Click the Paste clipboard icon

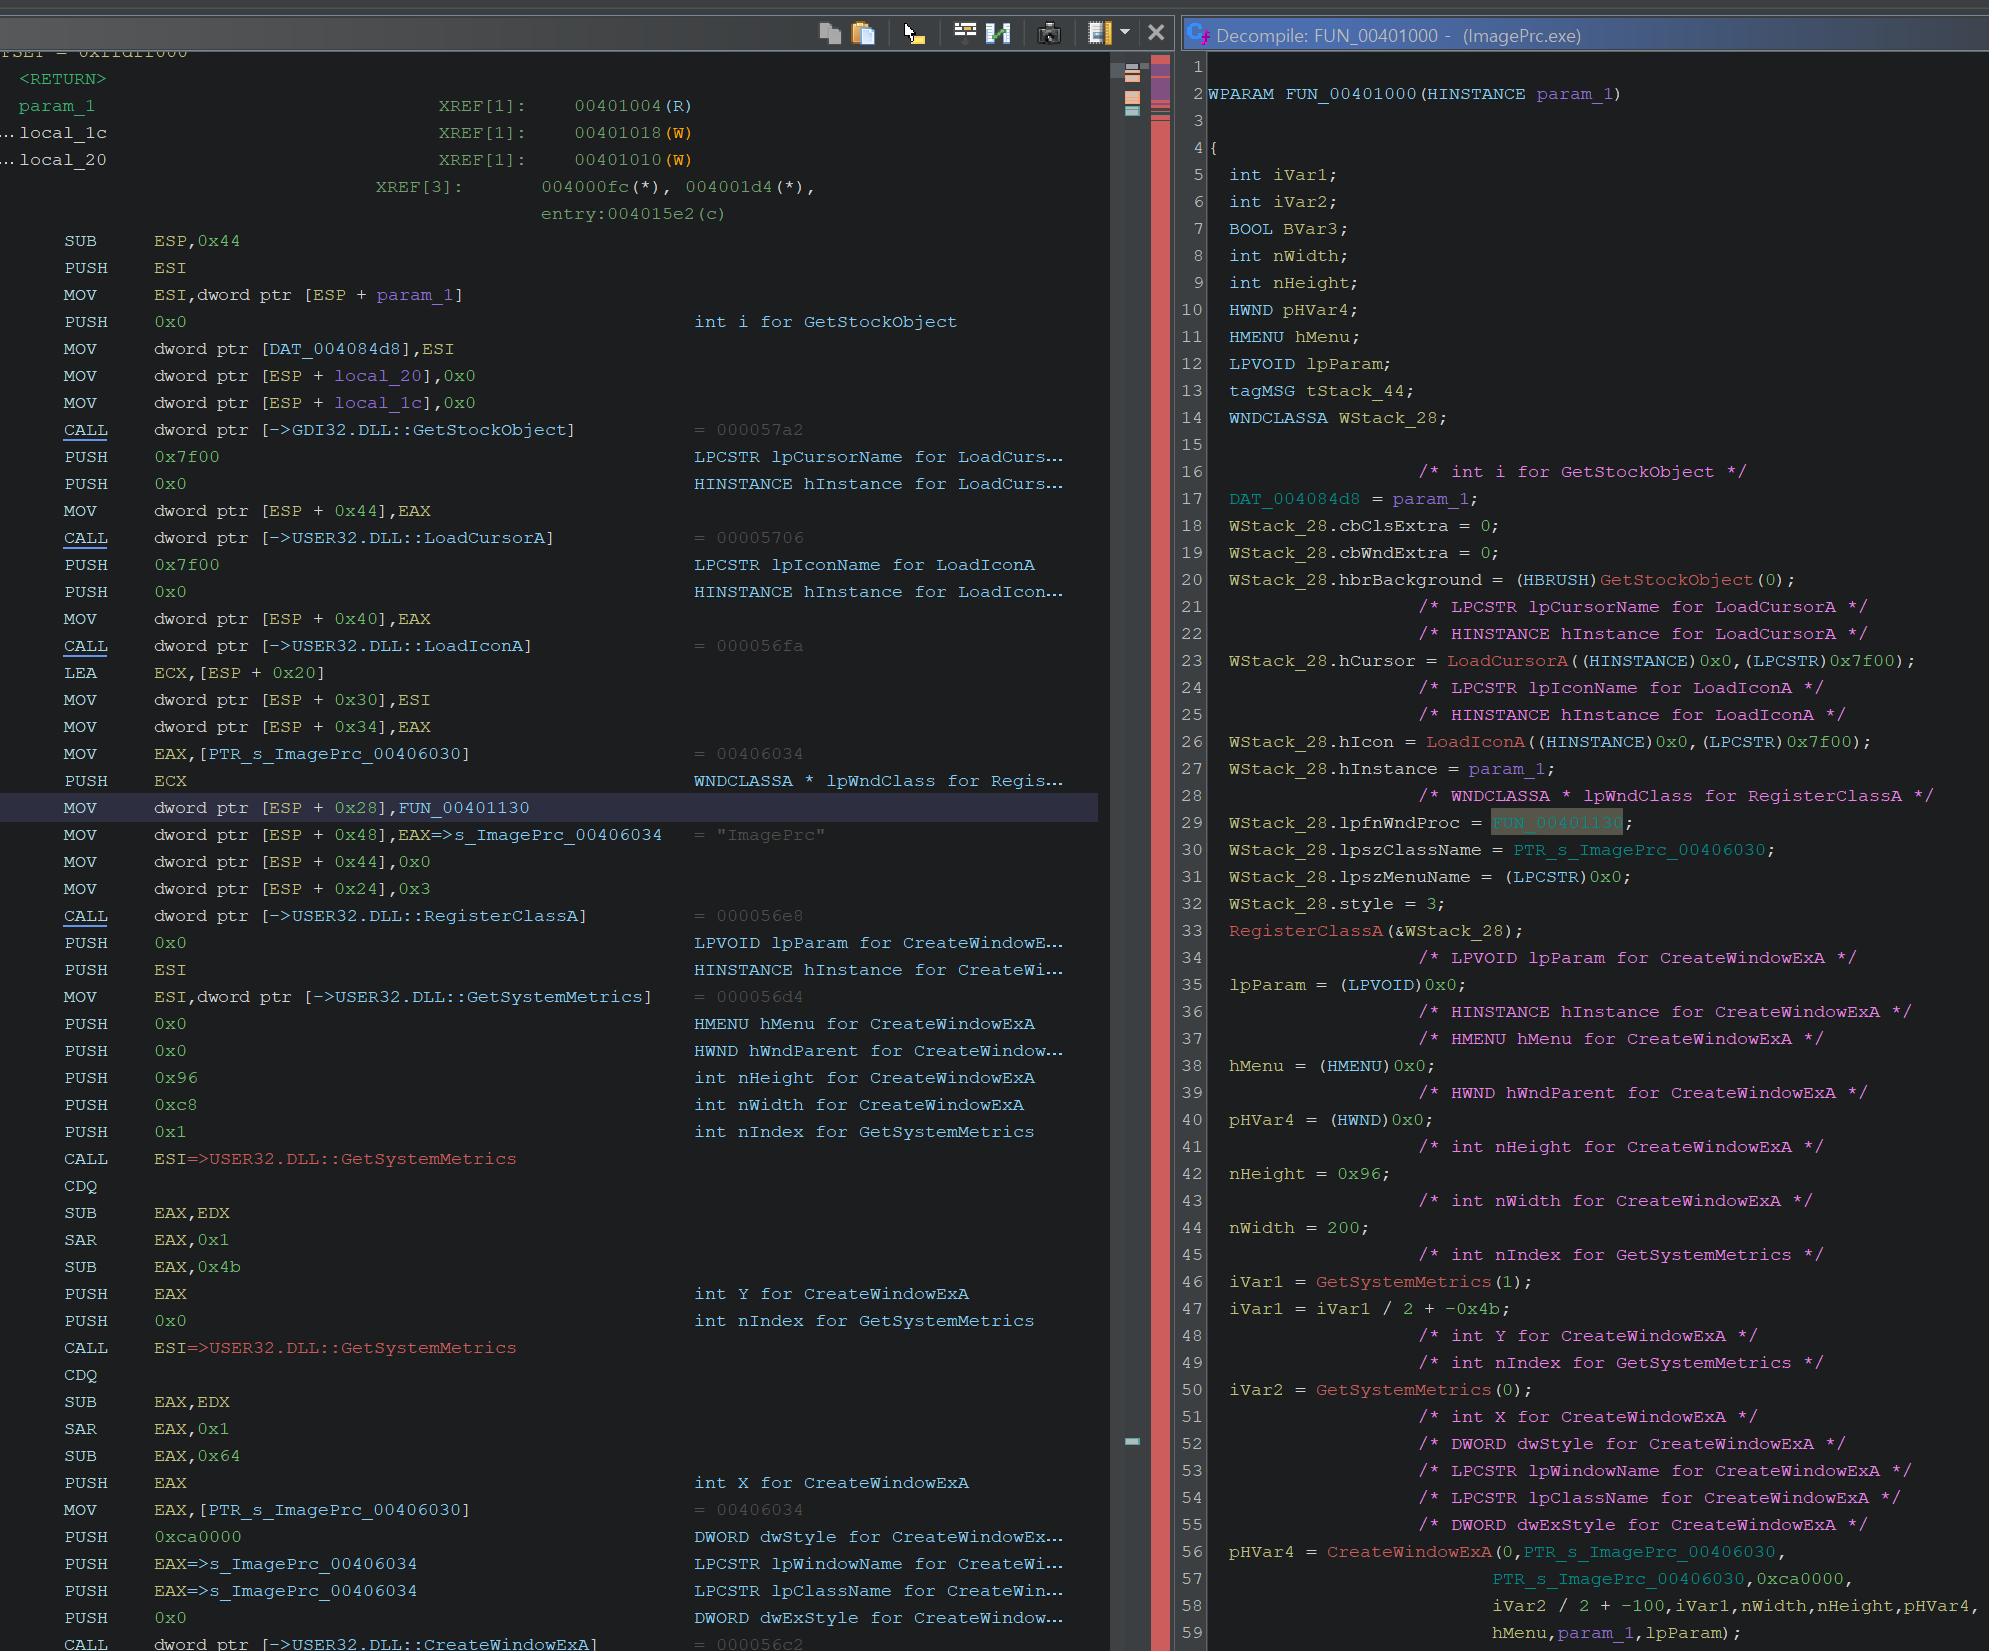863,33
